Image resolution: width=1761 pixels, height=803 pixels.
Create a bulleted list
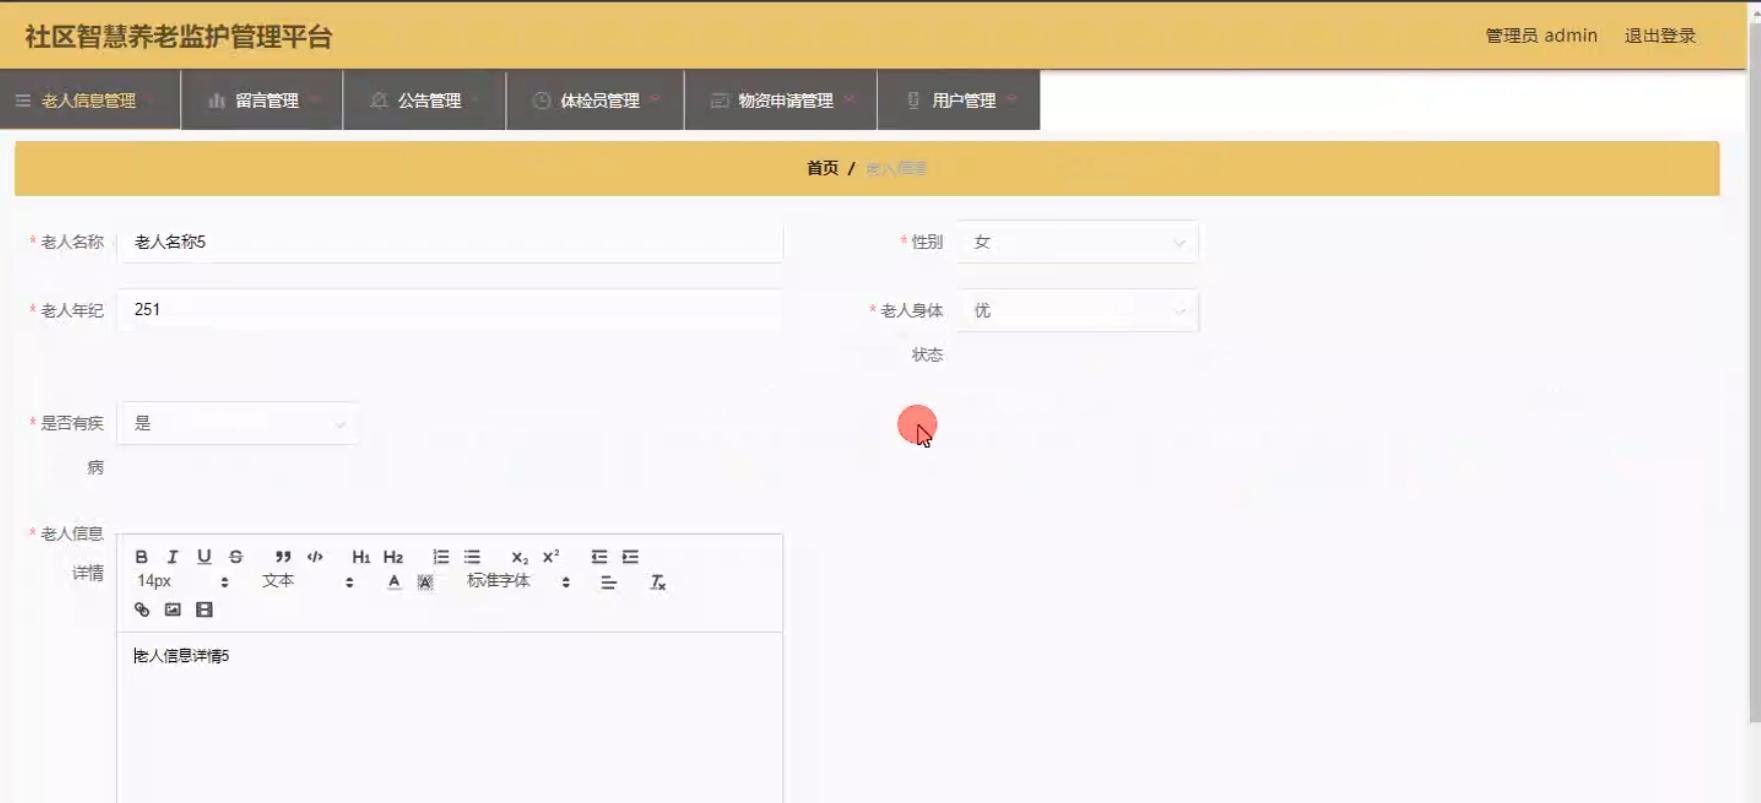pos(472,557)
